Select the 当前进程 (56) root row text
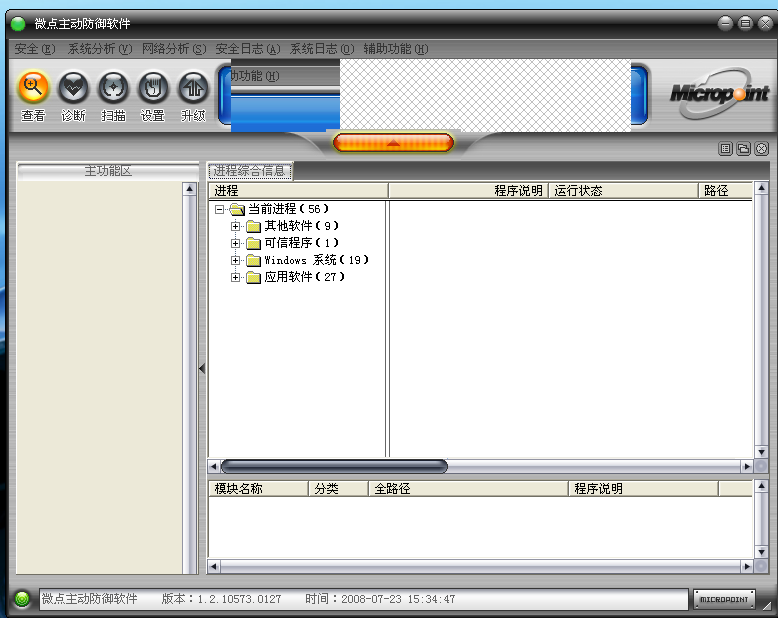Image resolution: width=778 pixels, height=618 pixels. tap(288, 209)
